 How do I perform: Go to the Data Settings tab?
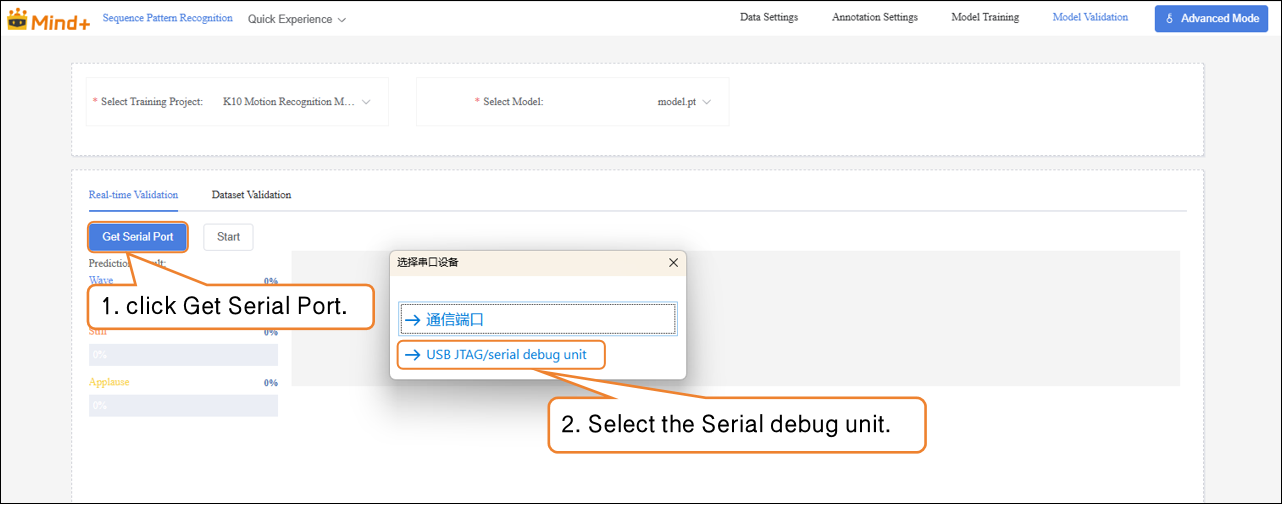tap(768, 17)
